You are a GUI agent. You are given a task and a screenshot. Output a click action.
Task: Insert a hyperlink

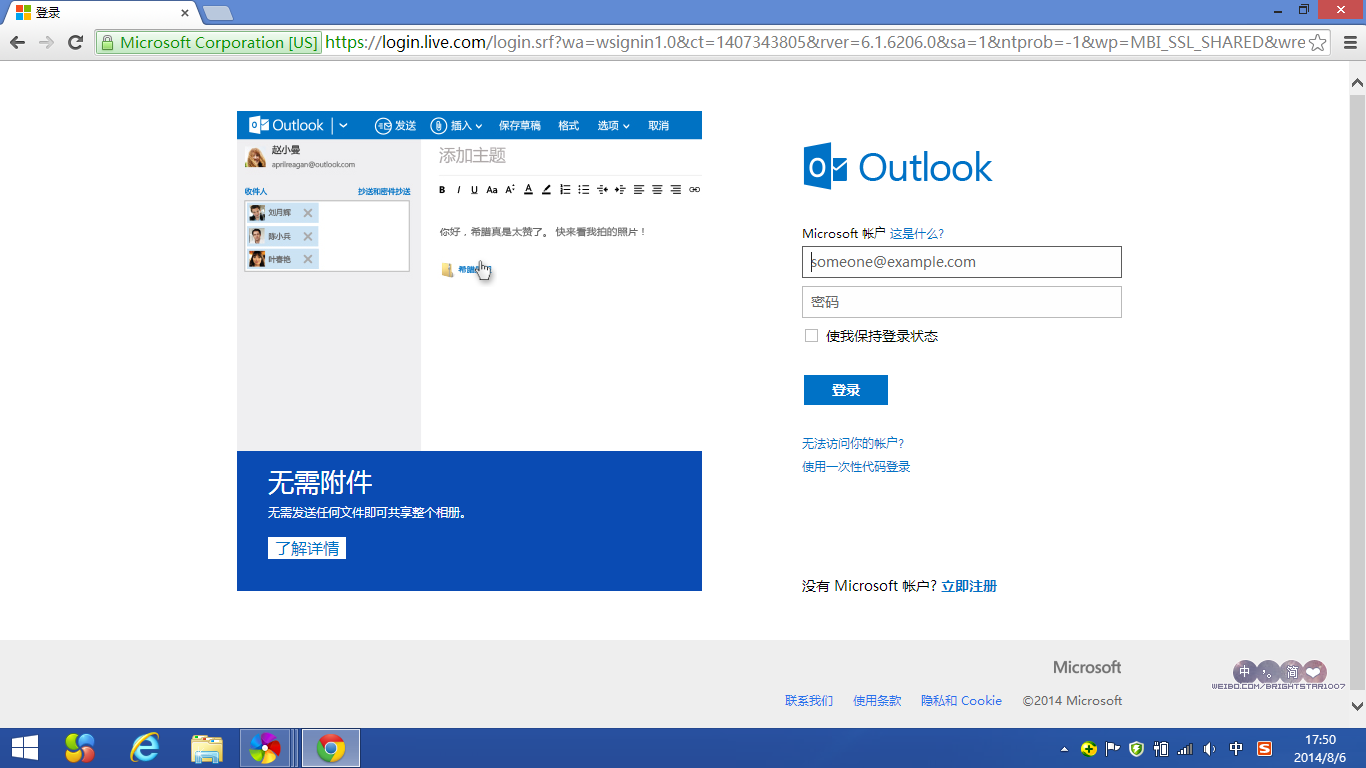694,189
